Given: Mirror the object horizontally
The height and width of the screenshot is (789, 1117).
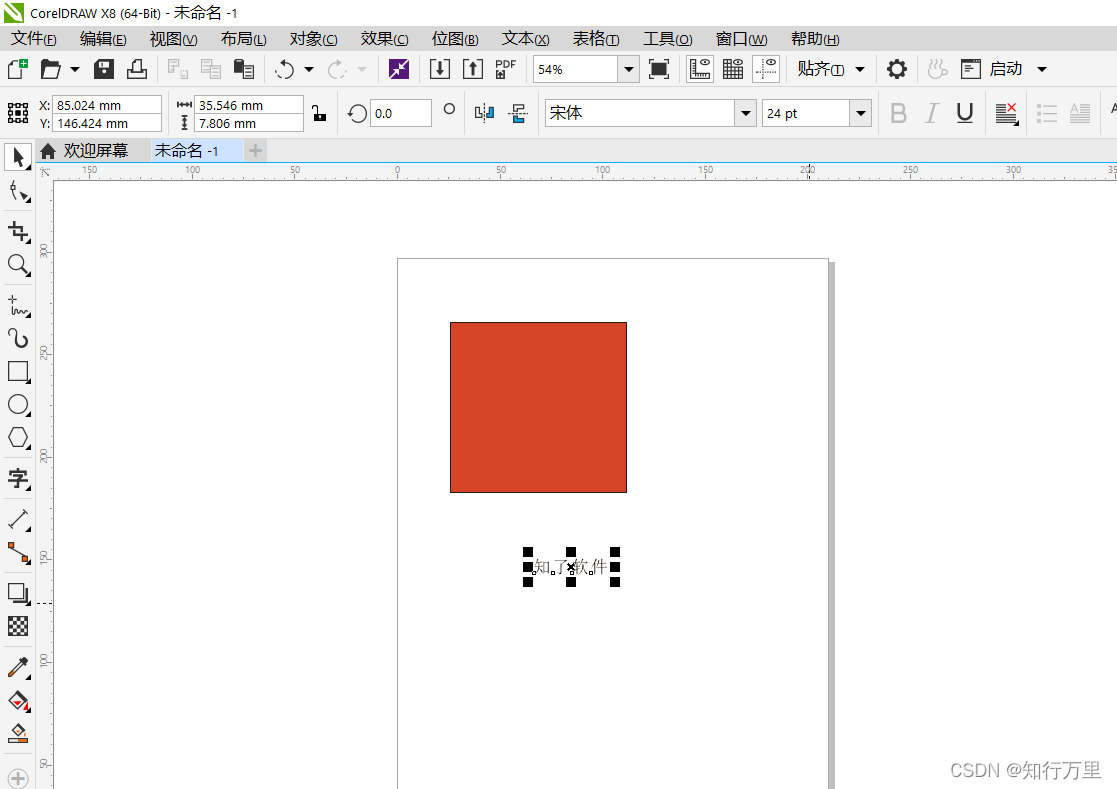Looking at the screenshot, I should (484, 113).
